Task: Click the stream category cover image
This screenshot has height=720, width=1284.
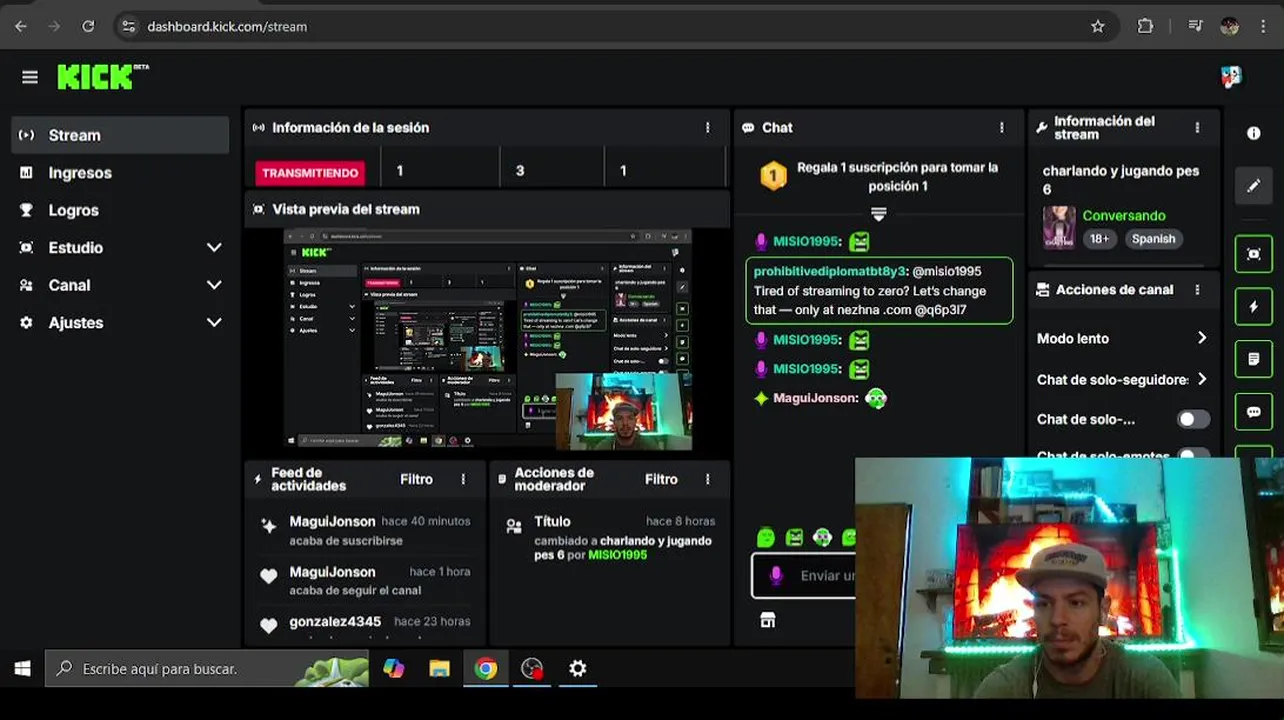Action: tap(1058, 227)
